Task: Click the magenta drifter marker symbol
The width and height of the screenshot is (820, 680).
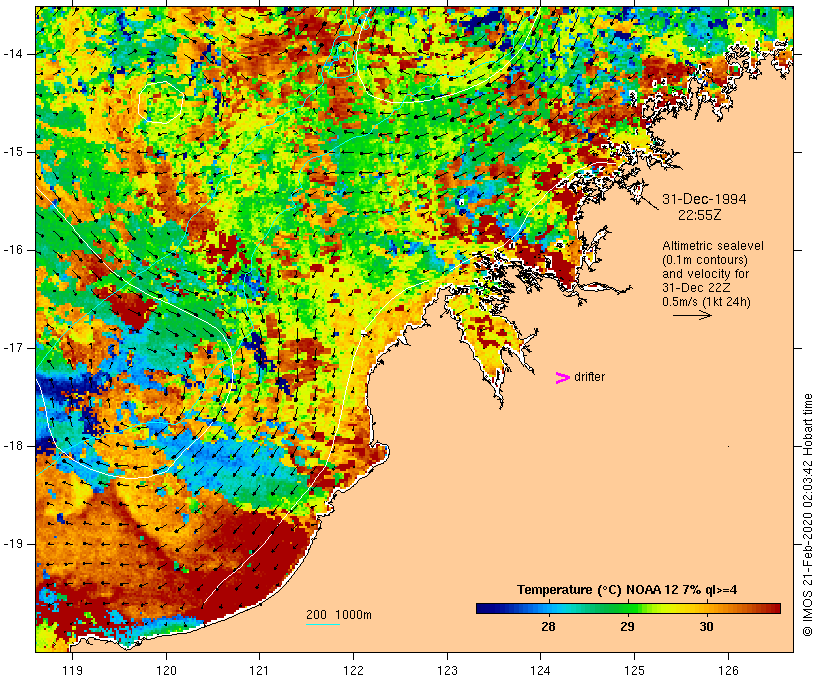Action: (x=562, y=378)
